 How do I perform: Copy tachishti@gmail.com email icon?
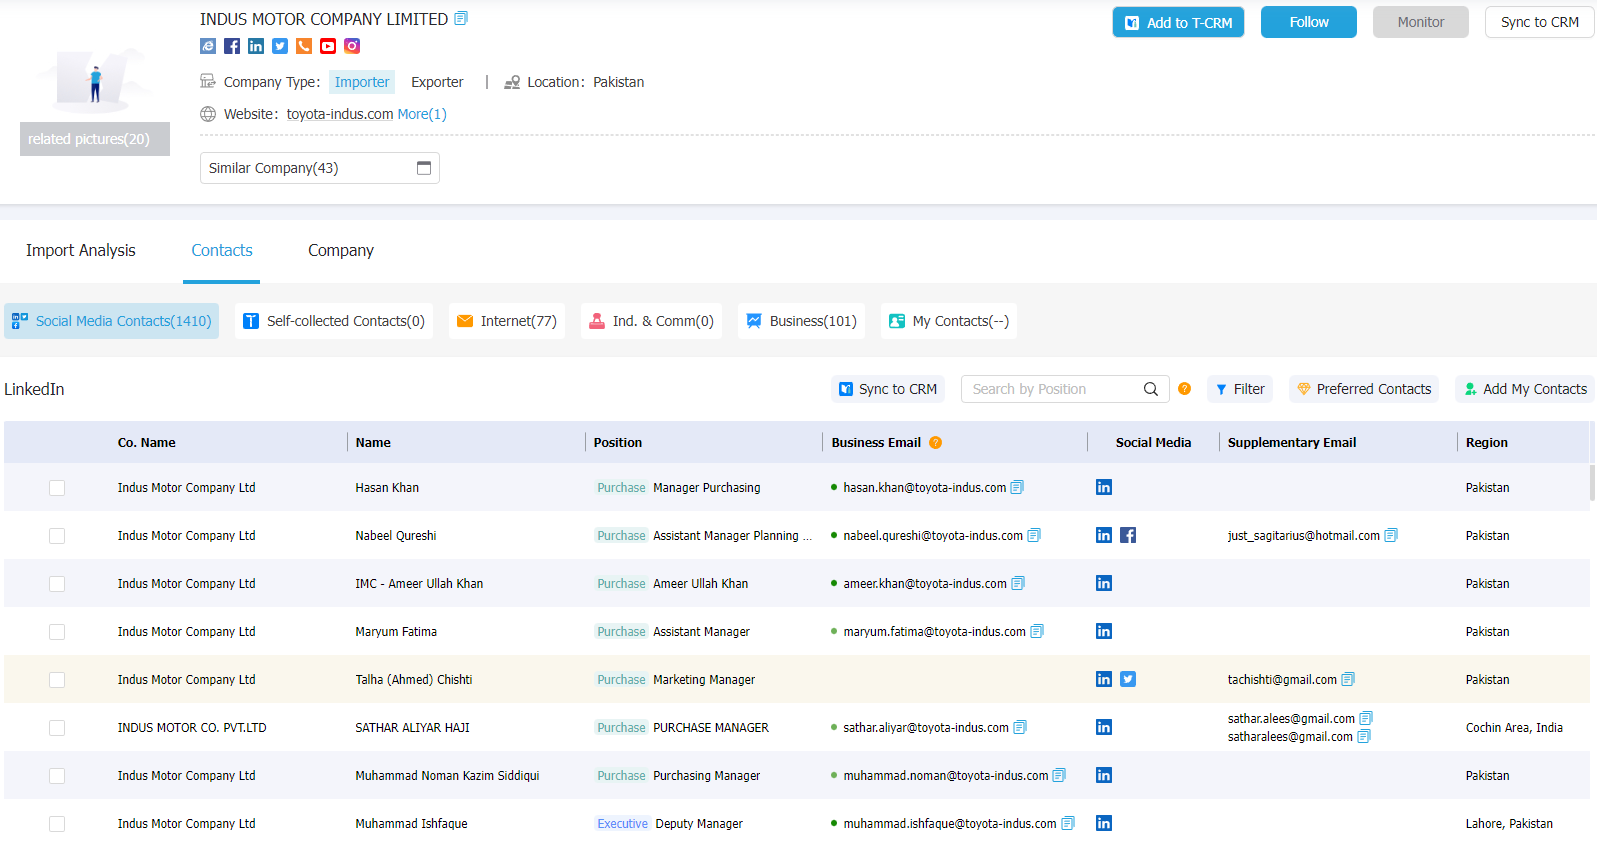(1348, 679)
